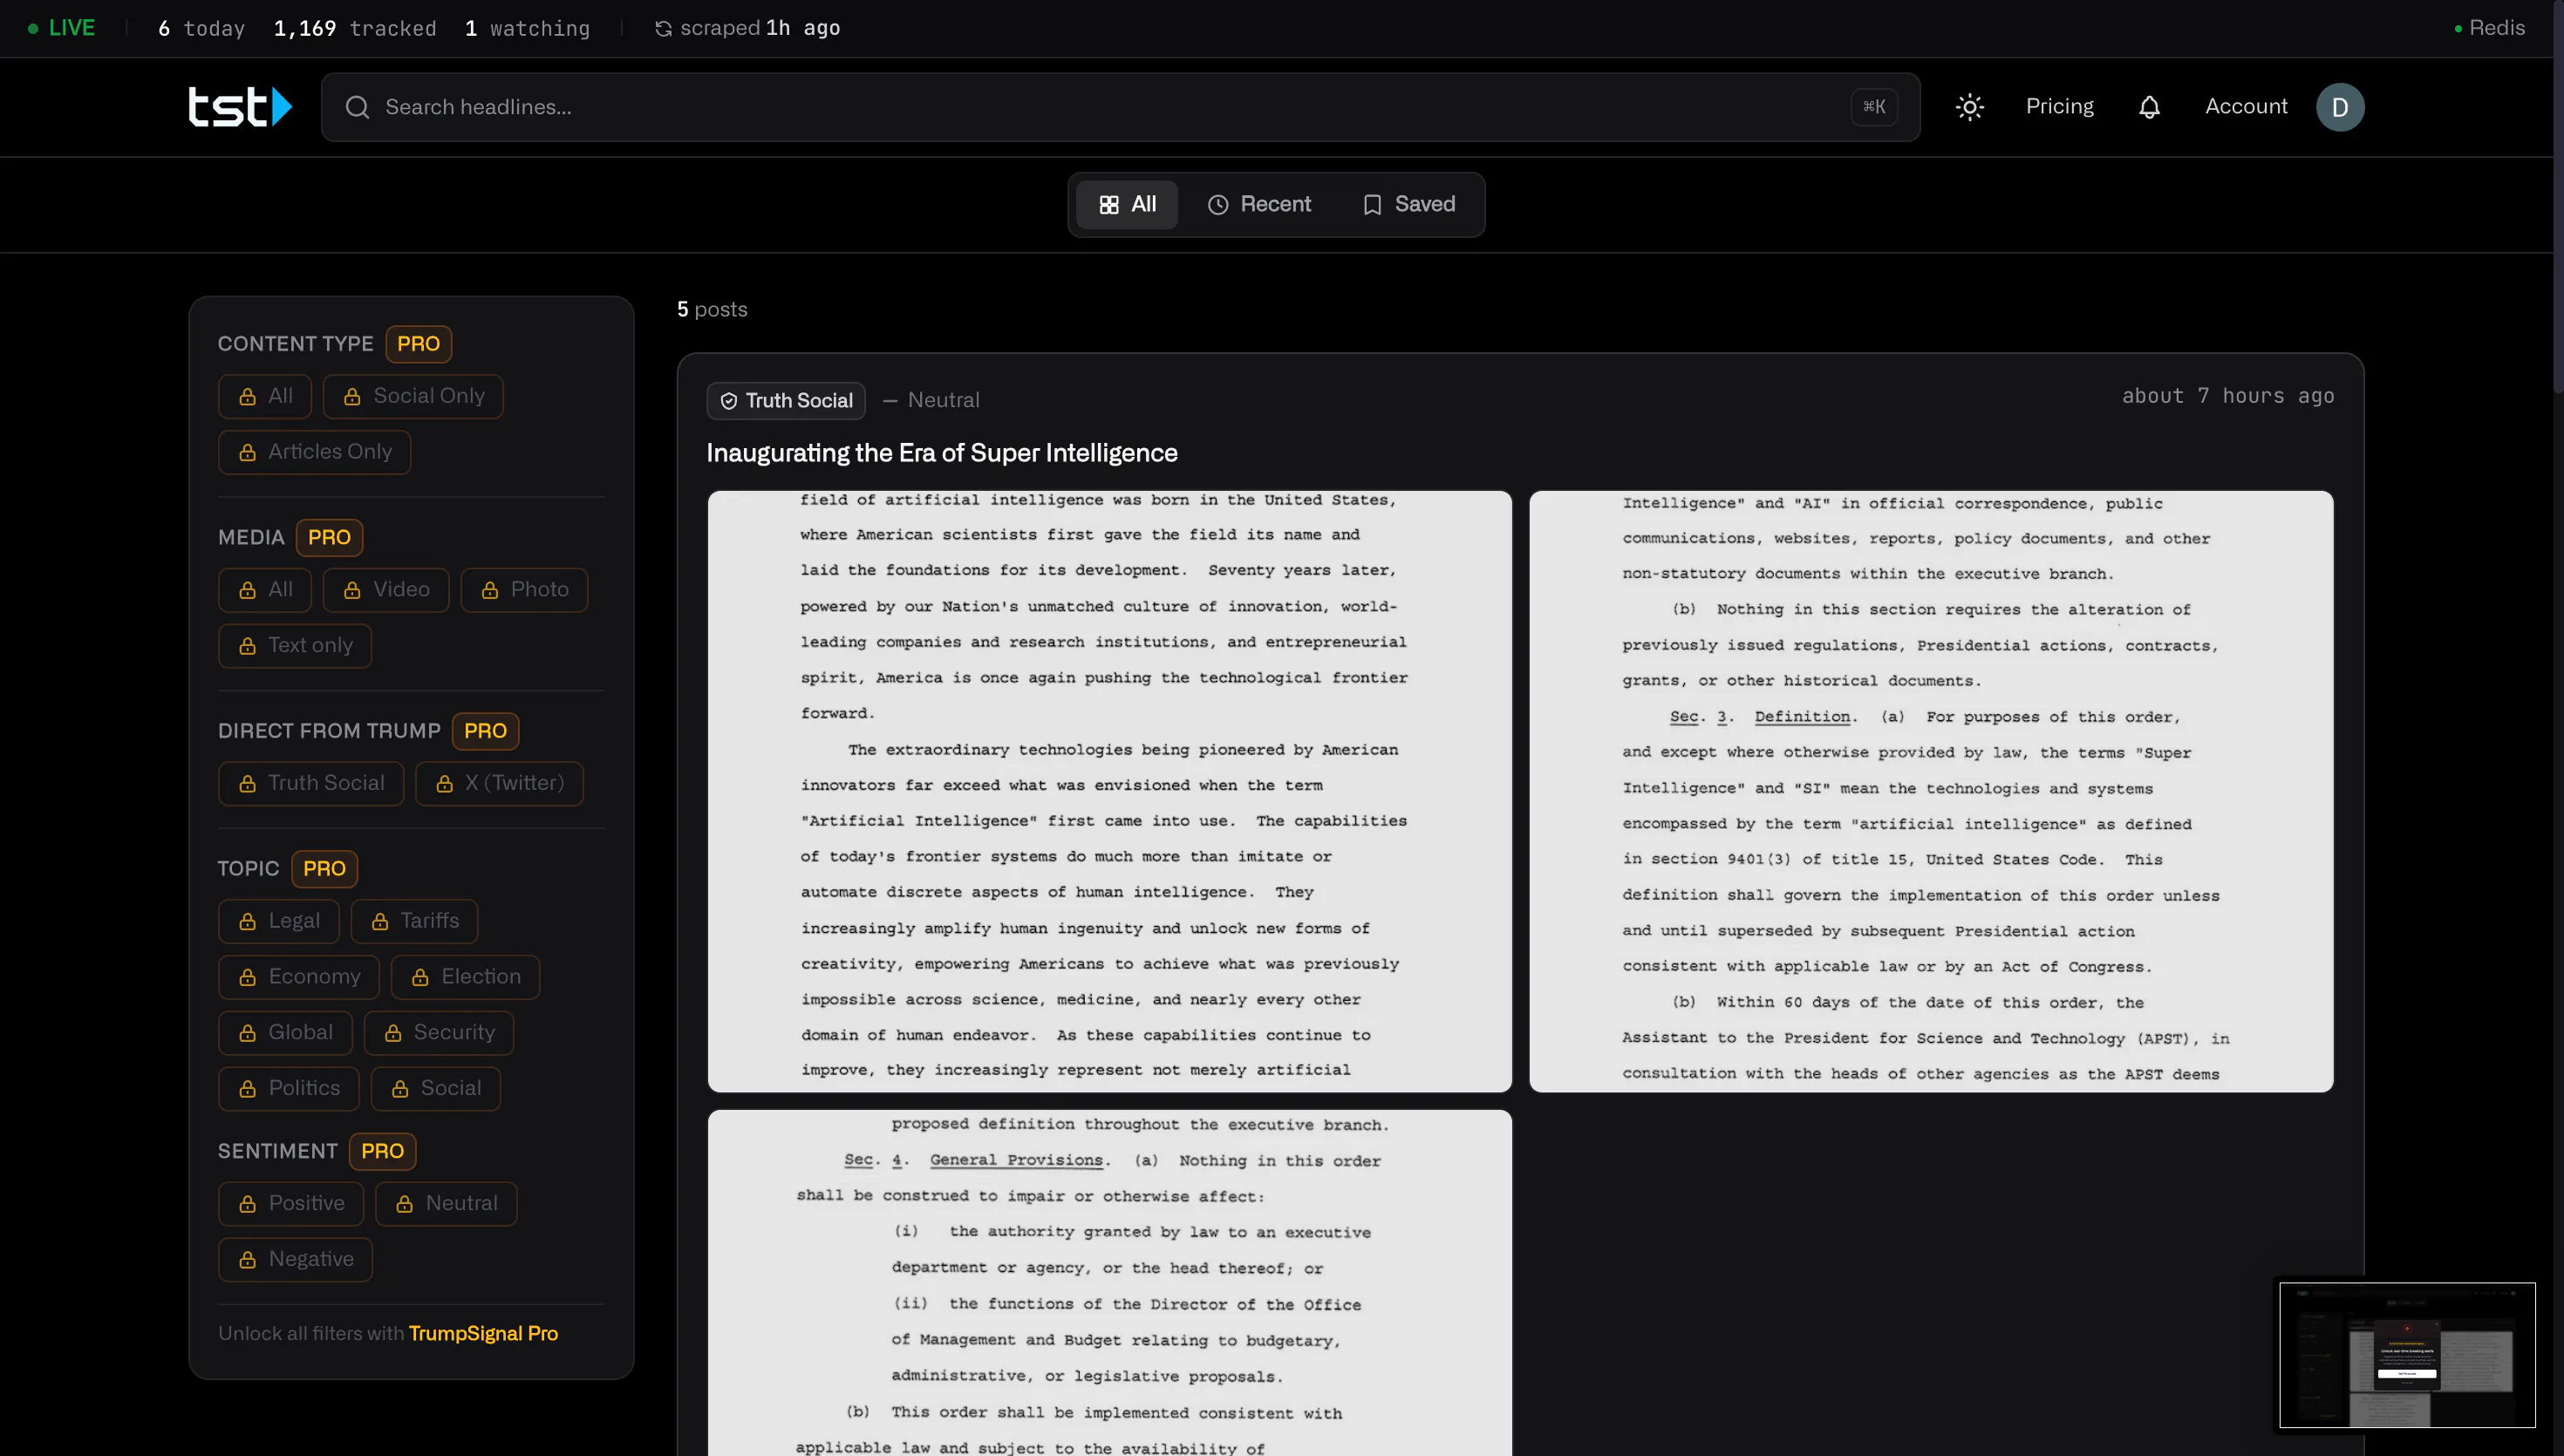
Task: Click the '1 watching' counter
Action: tap(527, 28)
